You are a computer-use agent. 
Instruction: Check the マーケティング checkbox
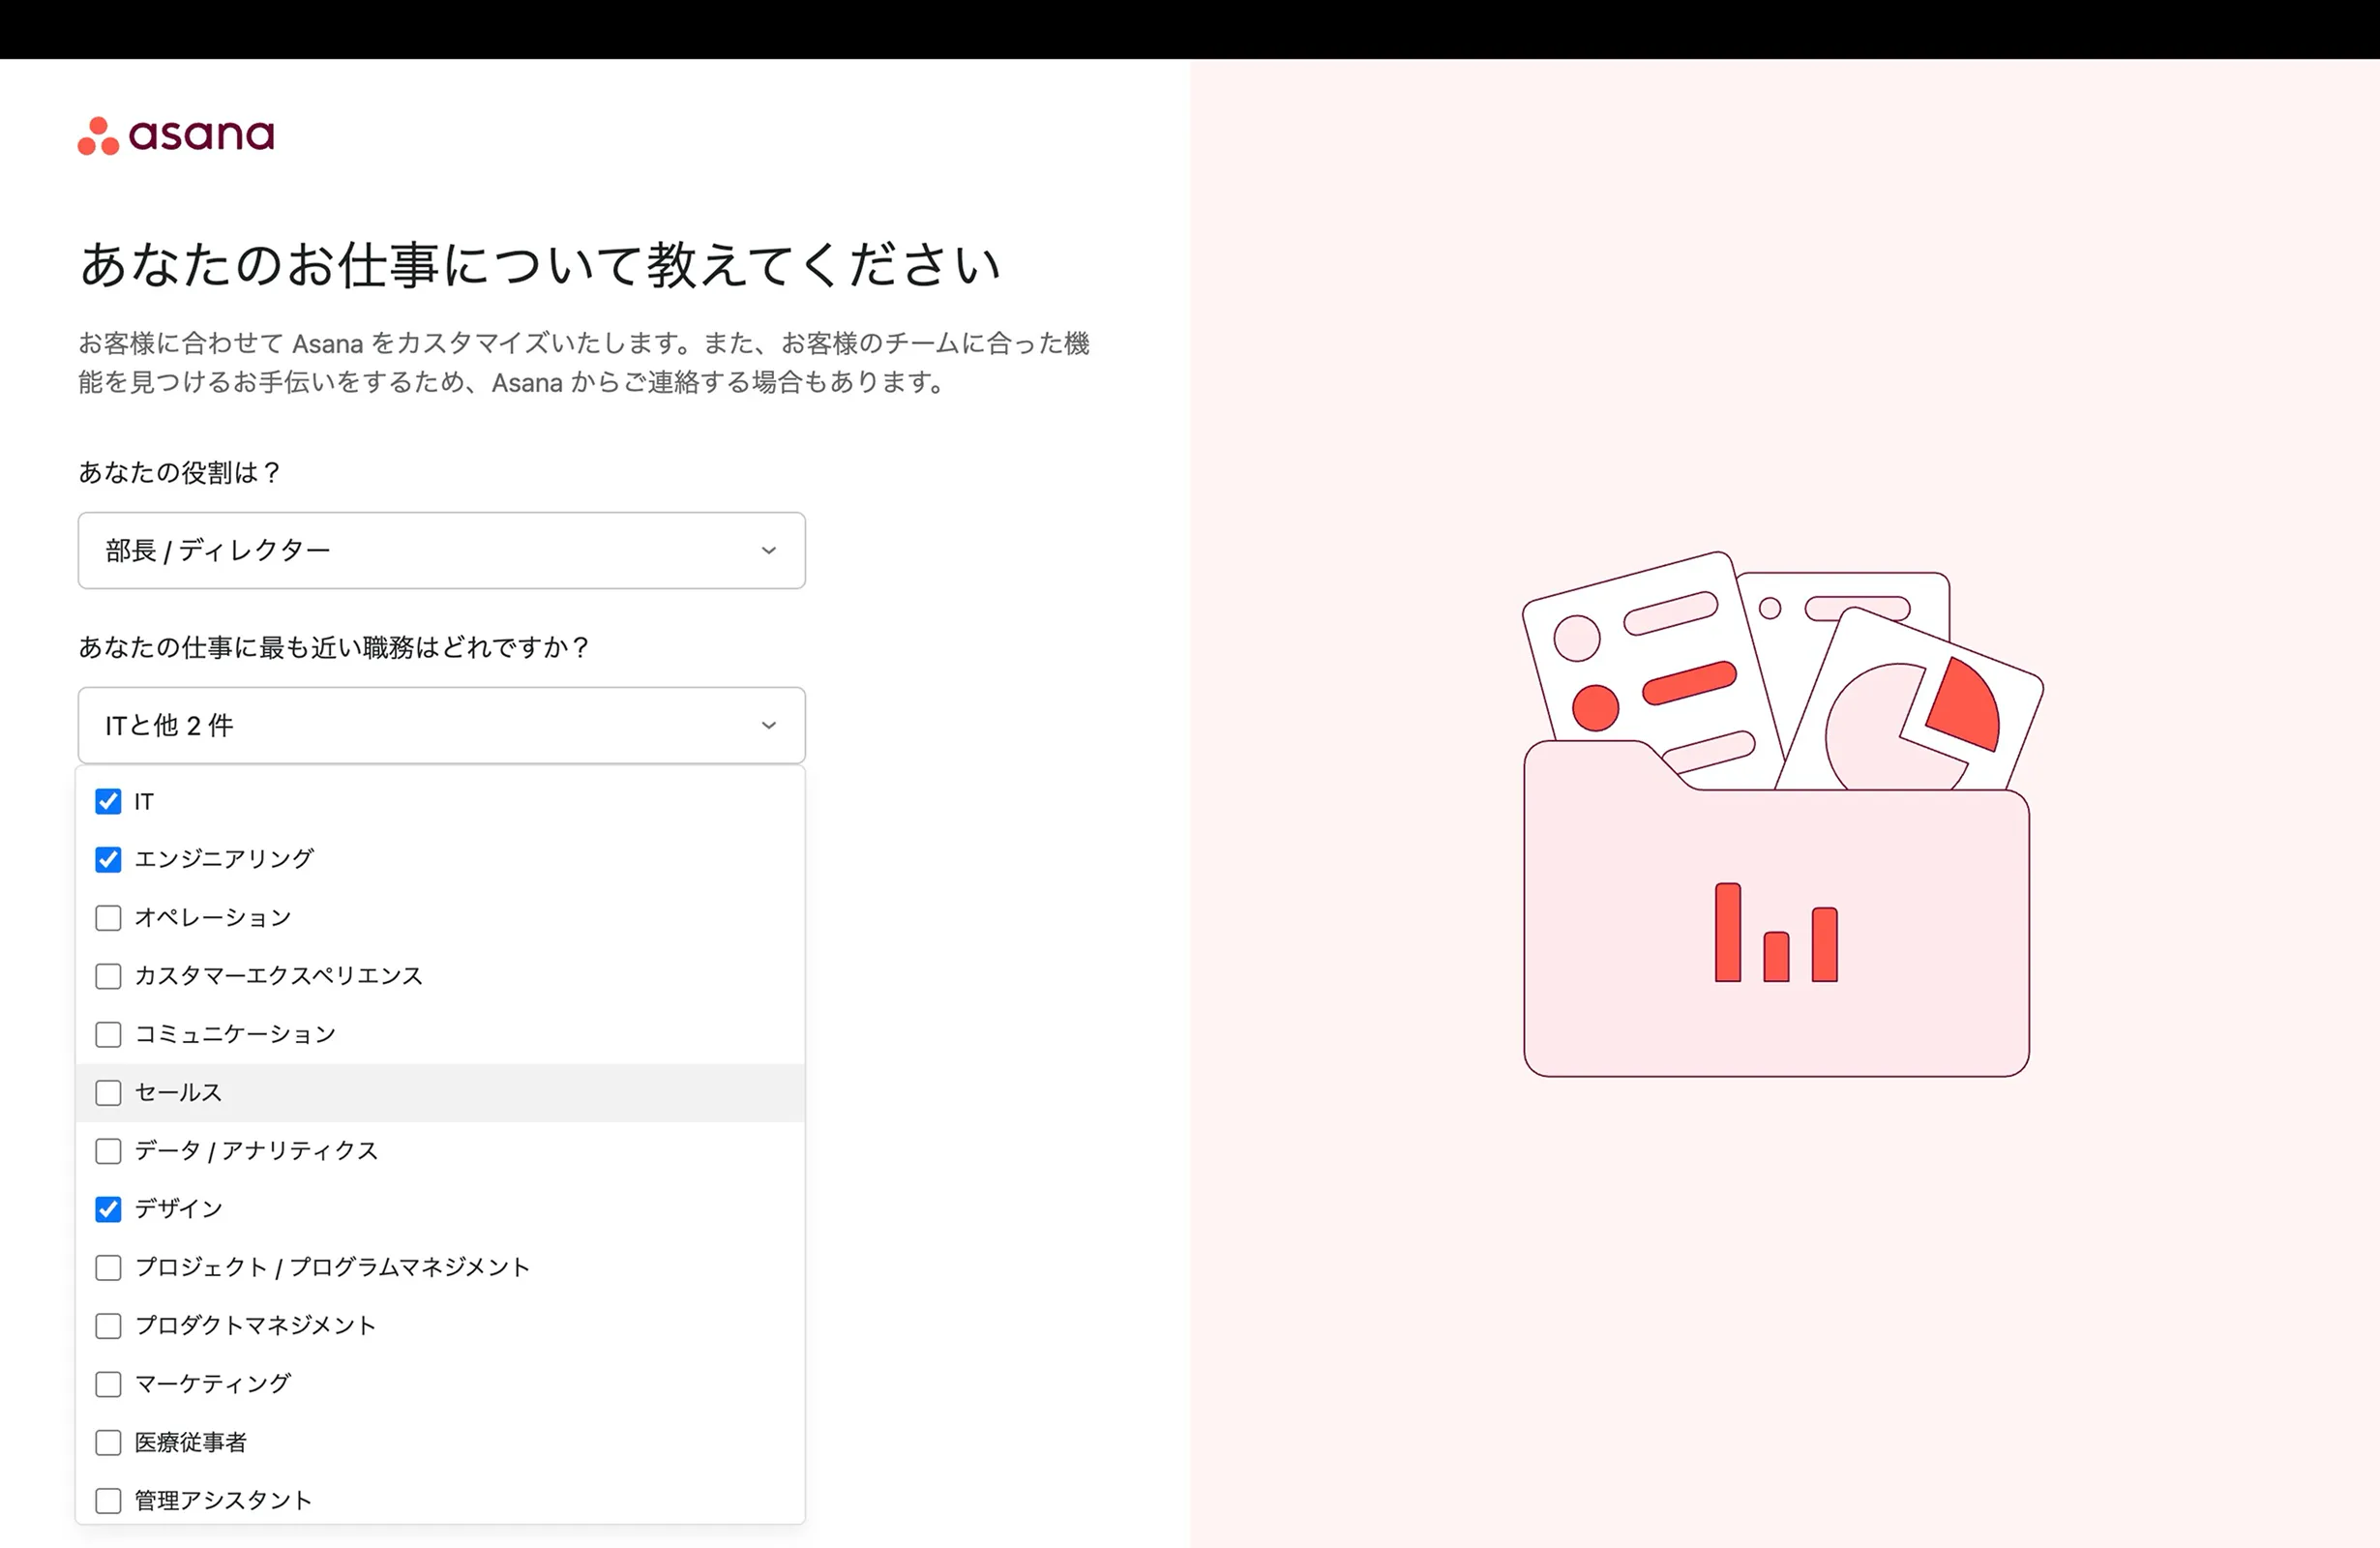(x=108, y=1384)
